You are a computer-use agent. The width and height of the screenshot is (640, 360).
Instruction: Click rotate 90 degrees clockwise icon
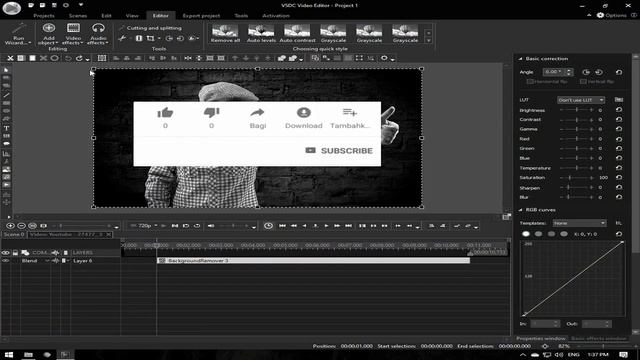pyautogui.click(x=586, y=72)
